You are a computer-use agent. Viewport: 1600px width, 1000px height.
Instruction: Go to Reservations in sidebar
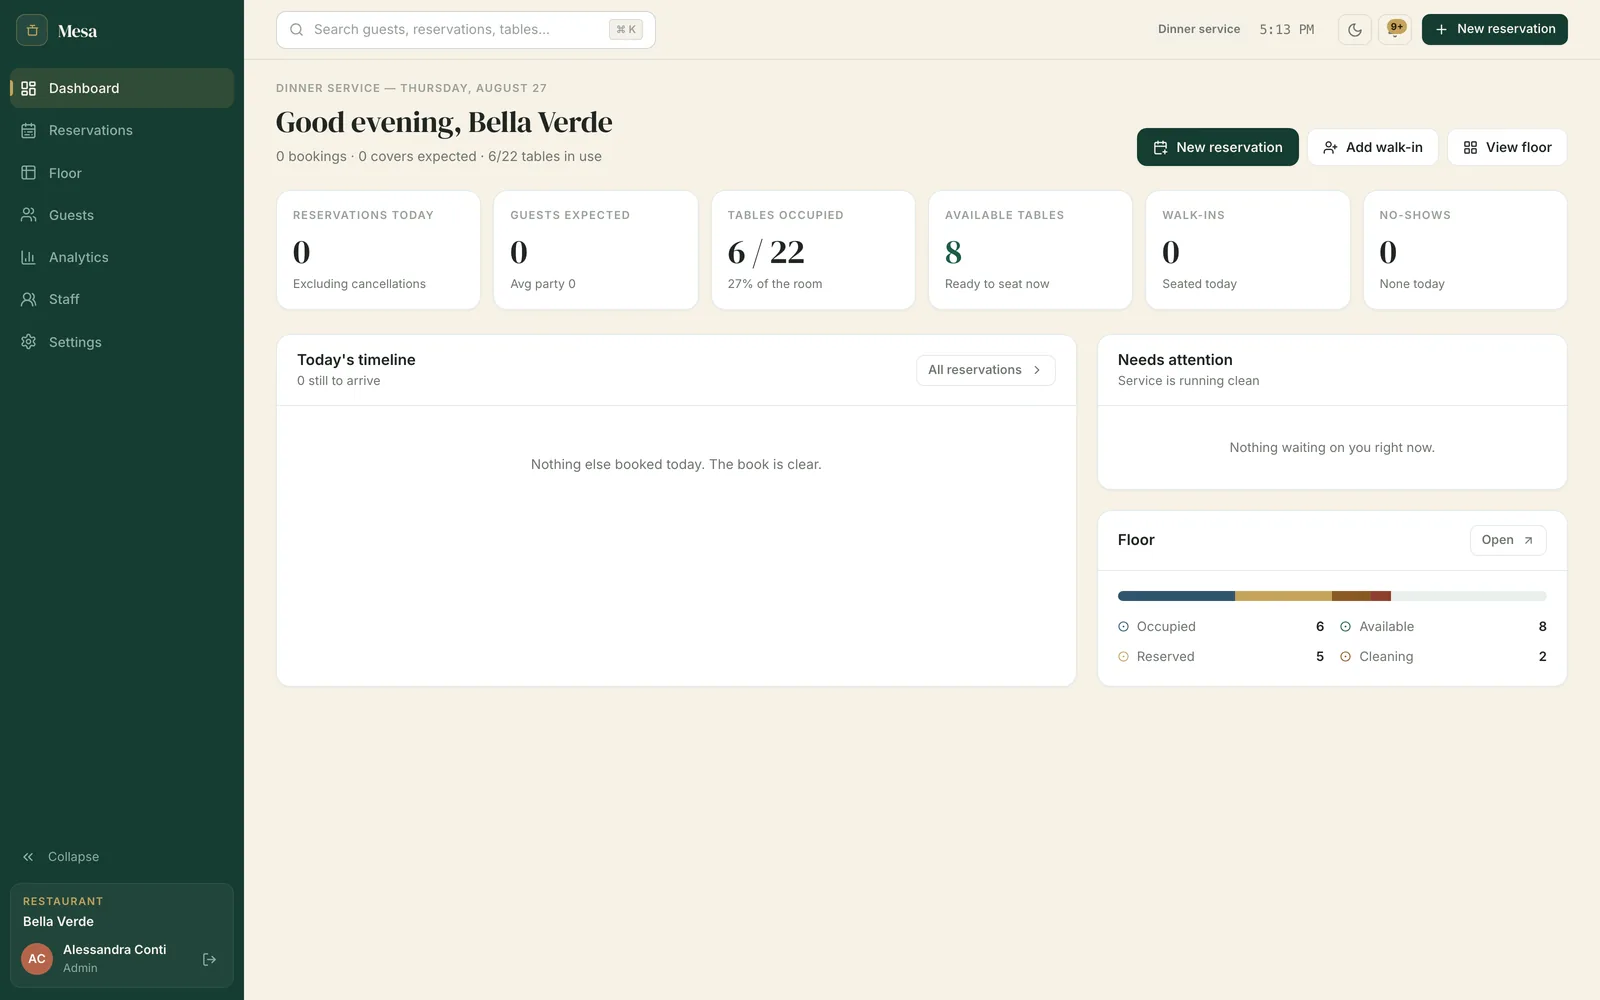pos(122,130)
